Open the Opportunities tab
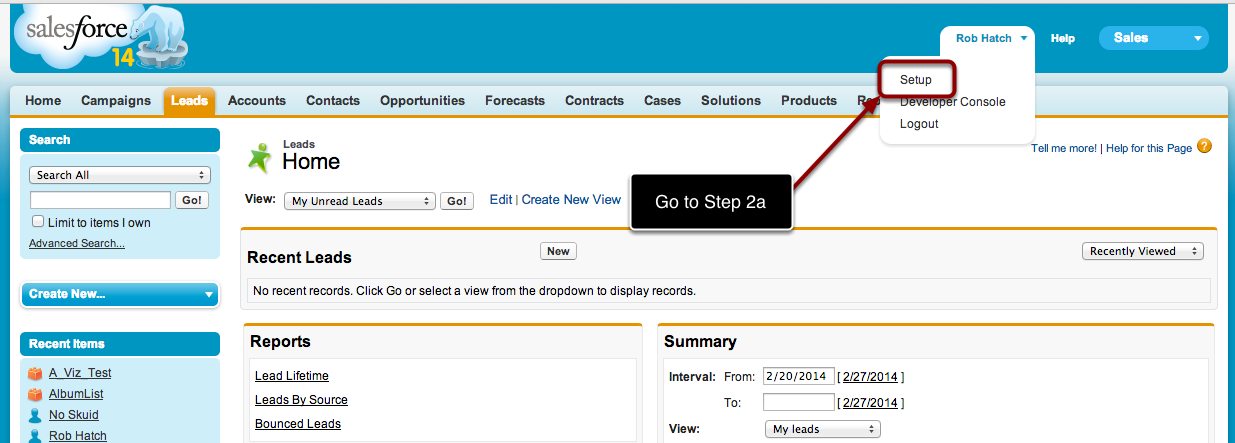Viewport: 1235px width, 443px height. click(422, 100)
